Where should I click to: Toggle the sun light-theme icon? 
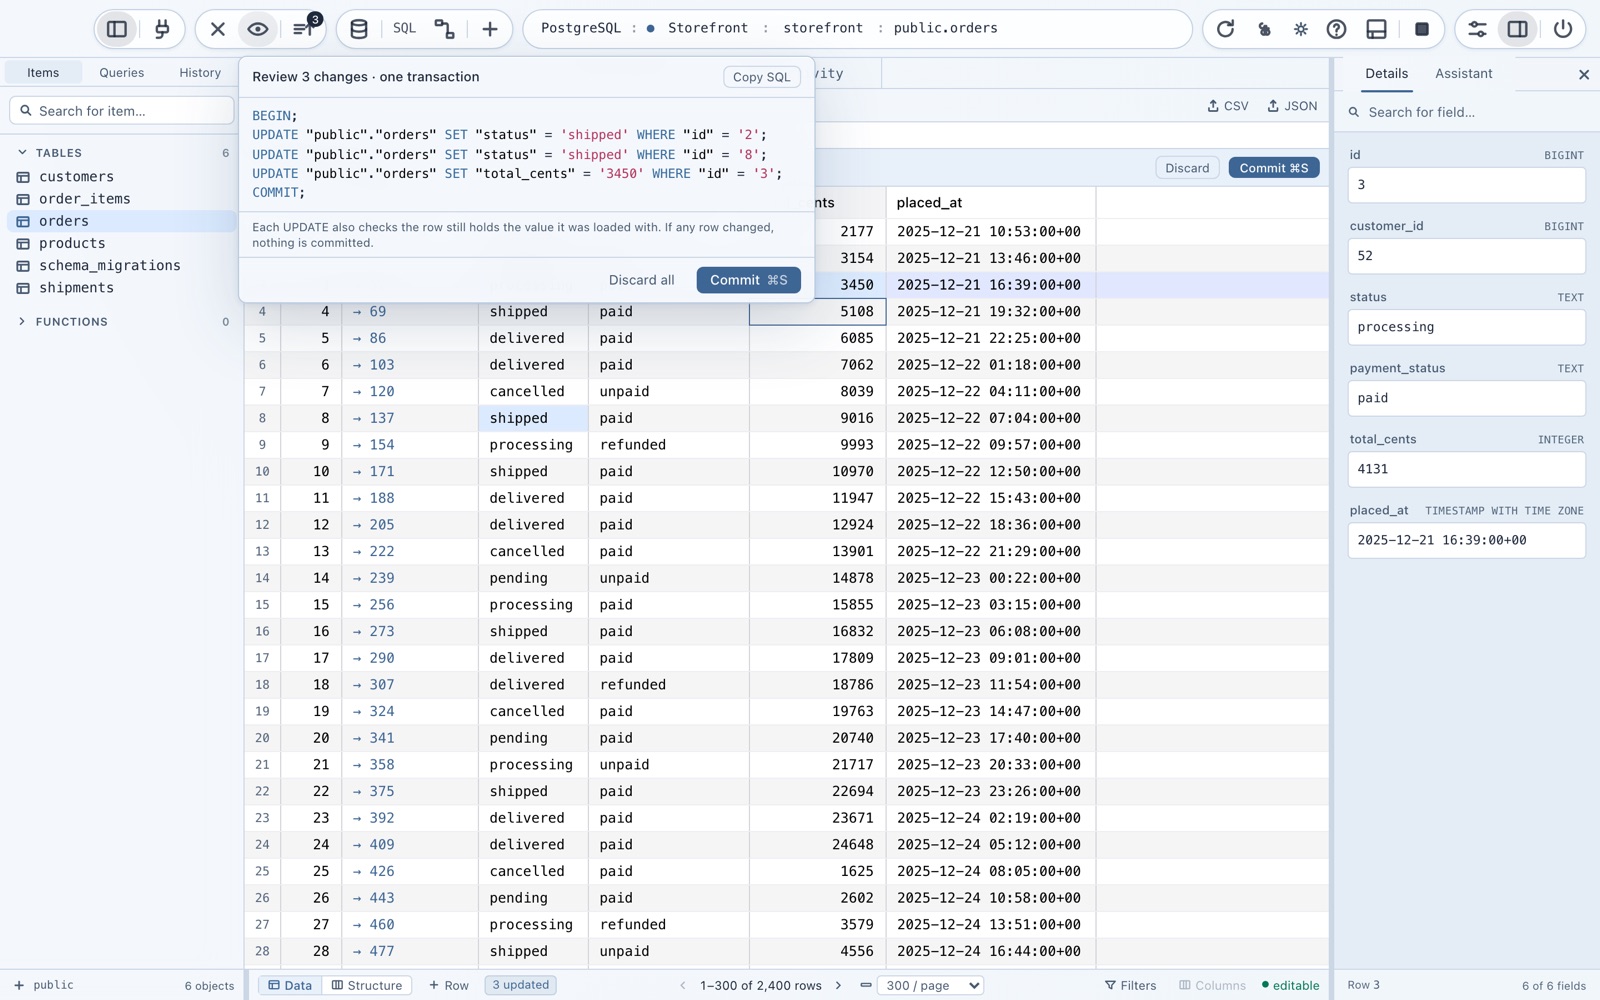pyautogui.click(x=1301, y=29)
